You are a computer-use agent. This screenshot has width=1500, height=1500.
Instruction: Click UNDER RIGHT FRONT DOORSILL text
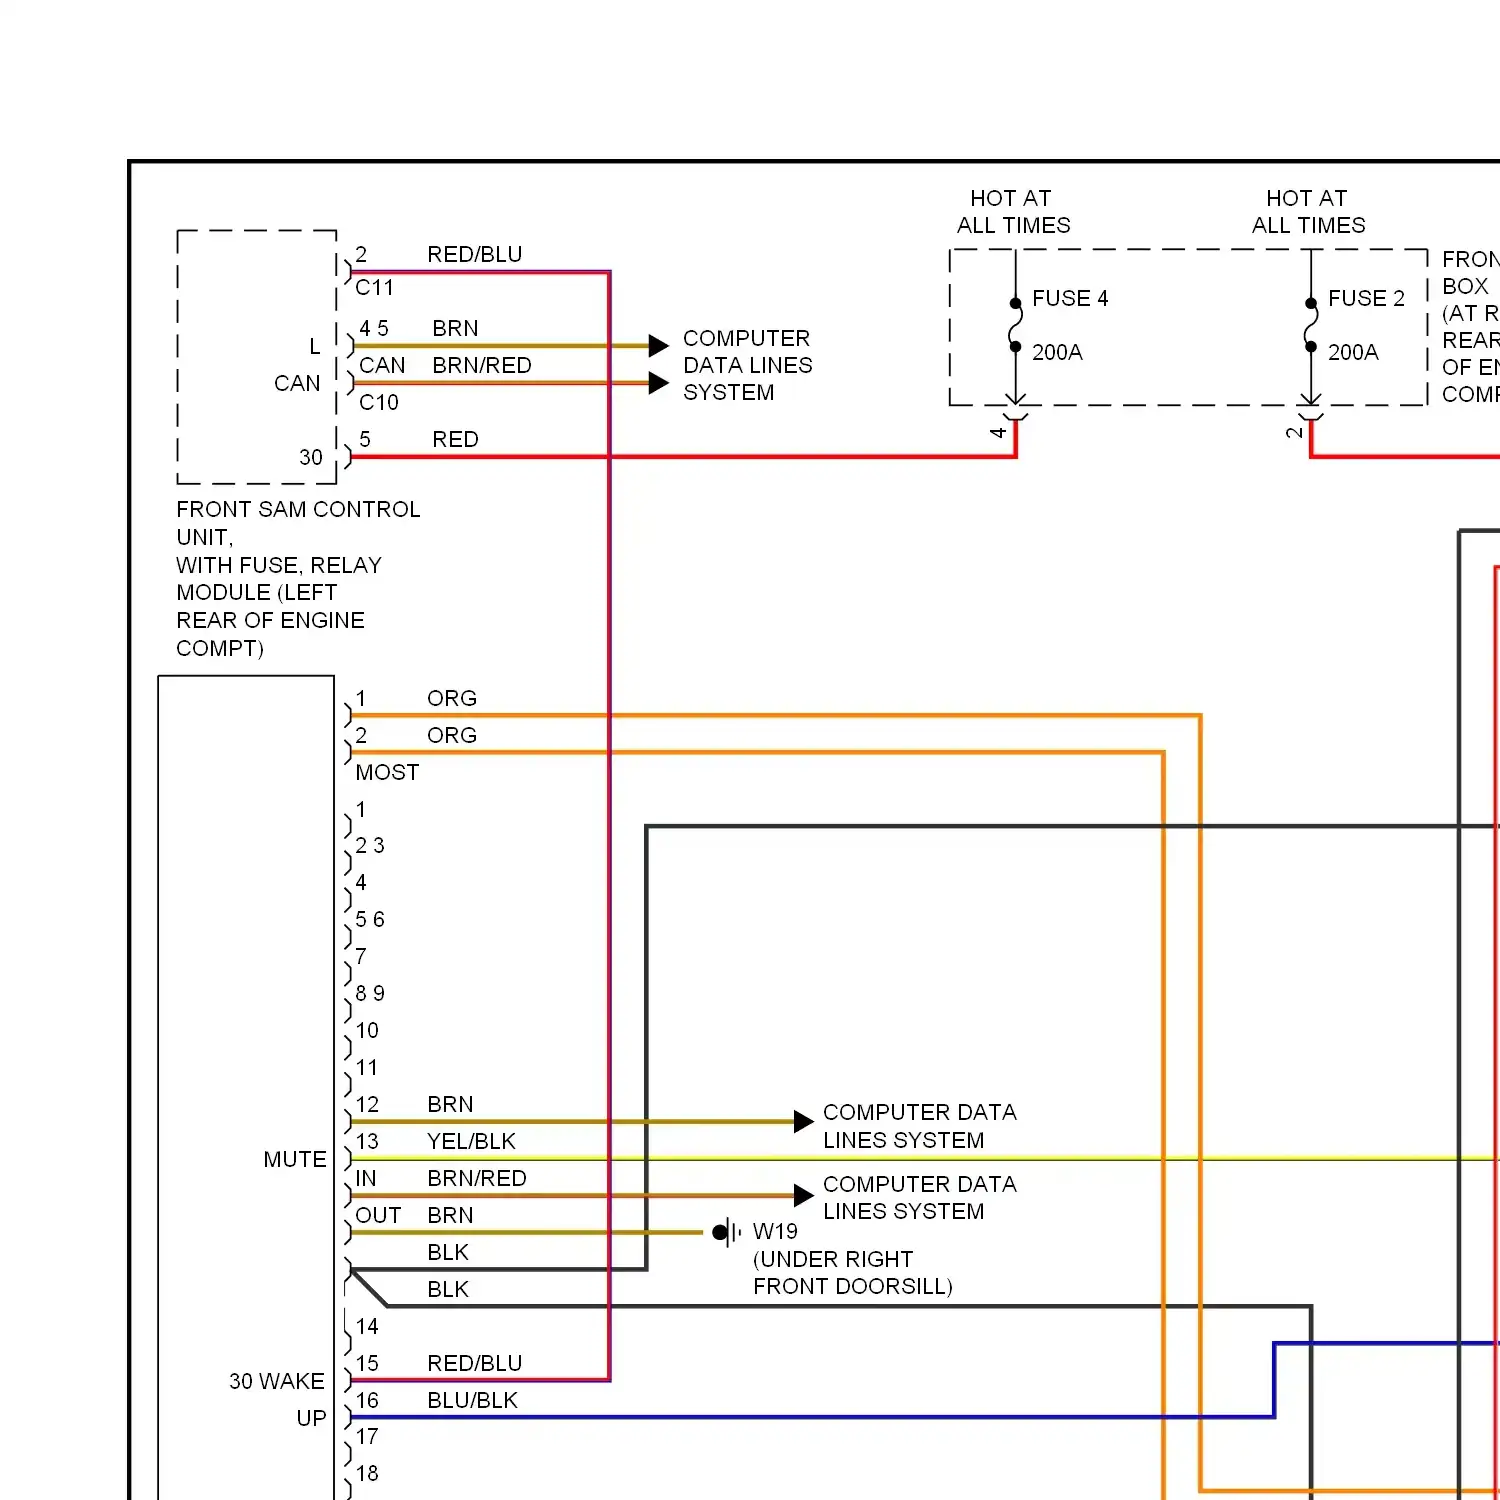(853, 1272)
